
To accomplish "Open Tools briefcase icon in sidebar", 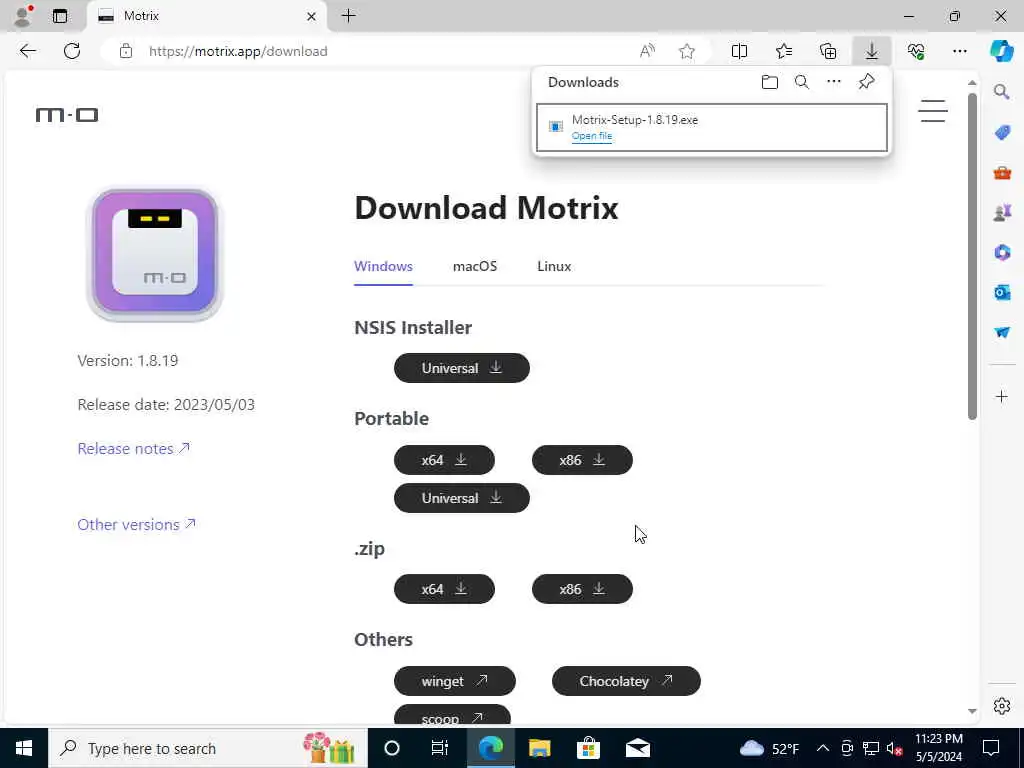I will pyautogui.click(x=1002, y=172).
